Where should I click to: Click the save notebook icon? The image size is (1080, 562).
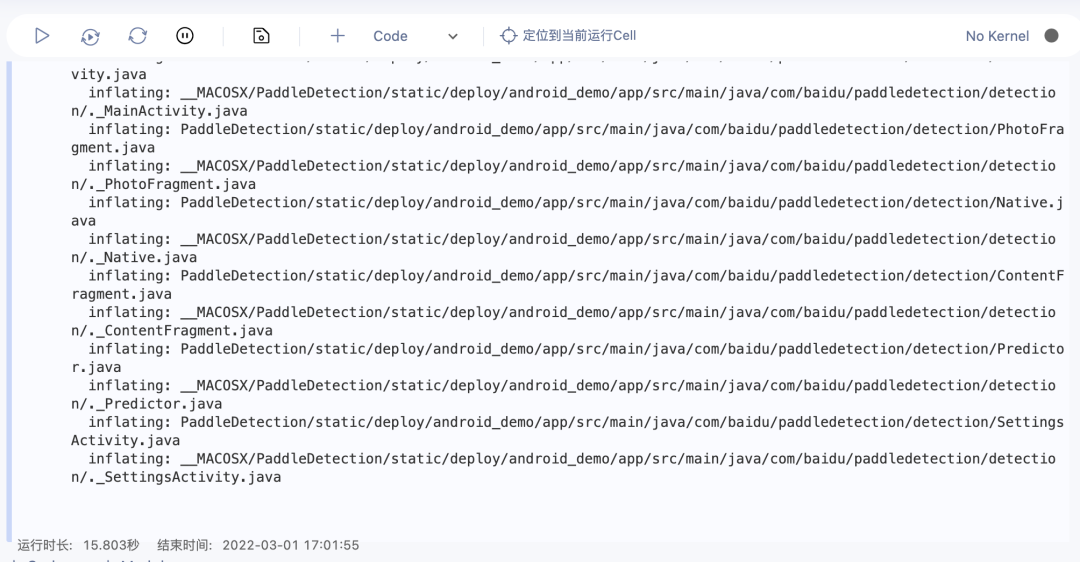tap(261, 36)
